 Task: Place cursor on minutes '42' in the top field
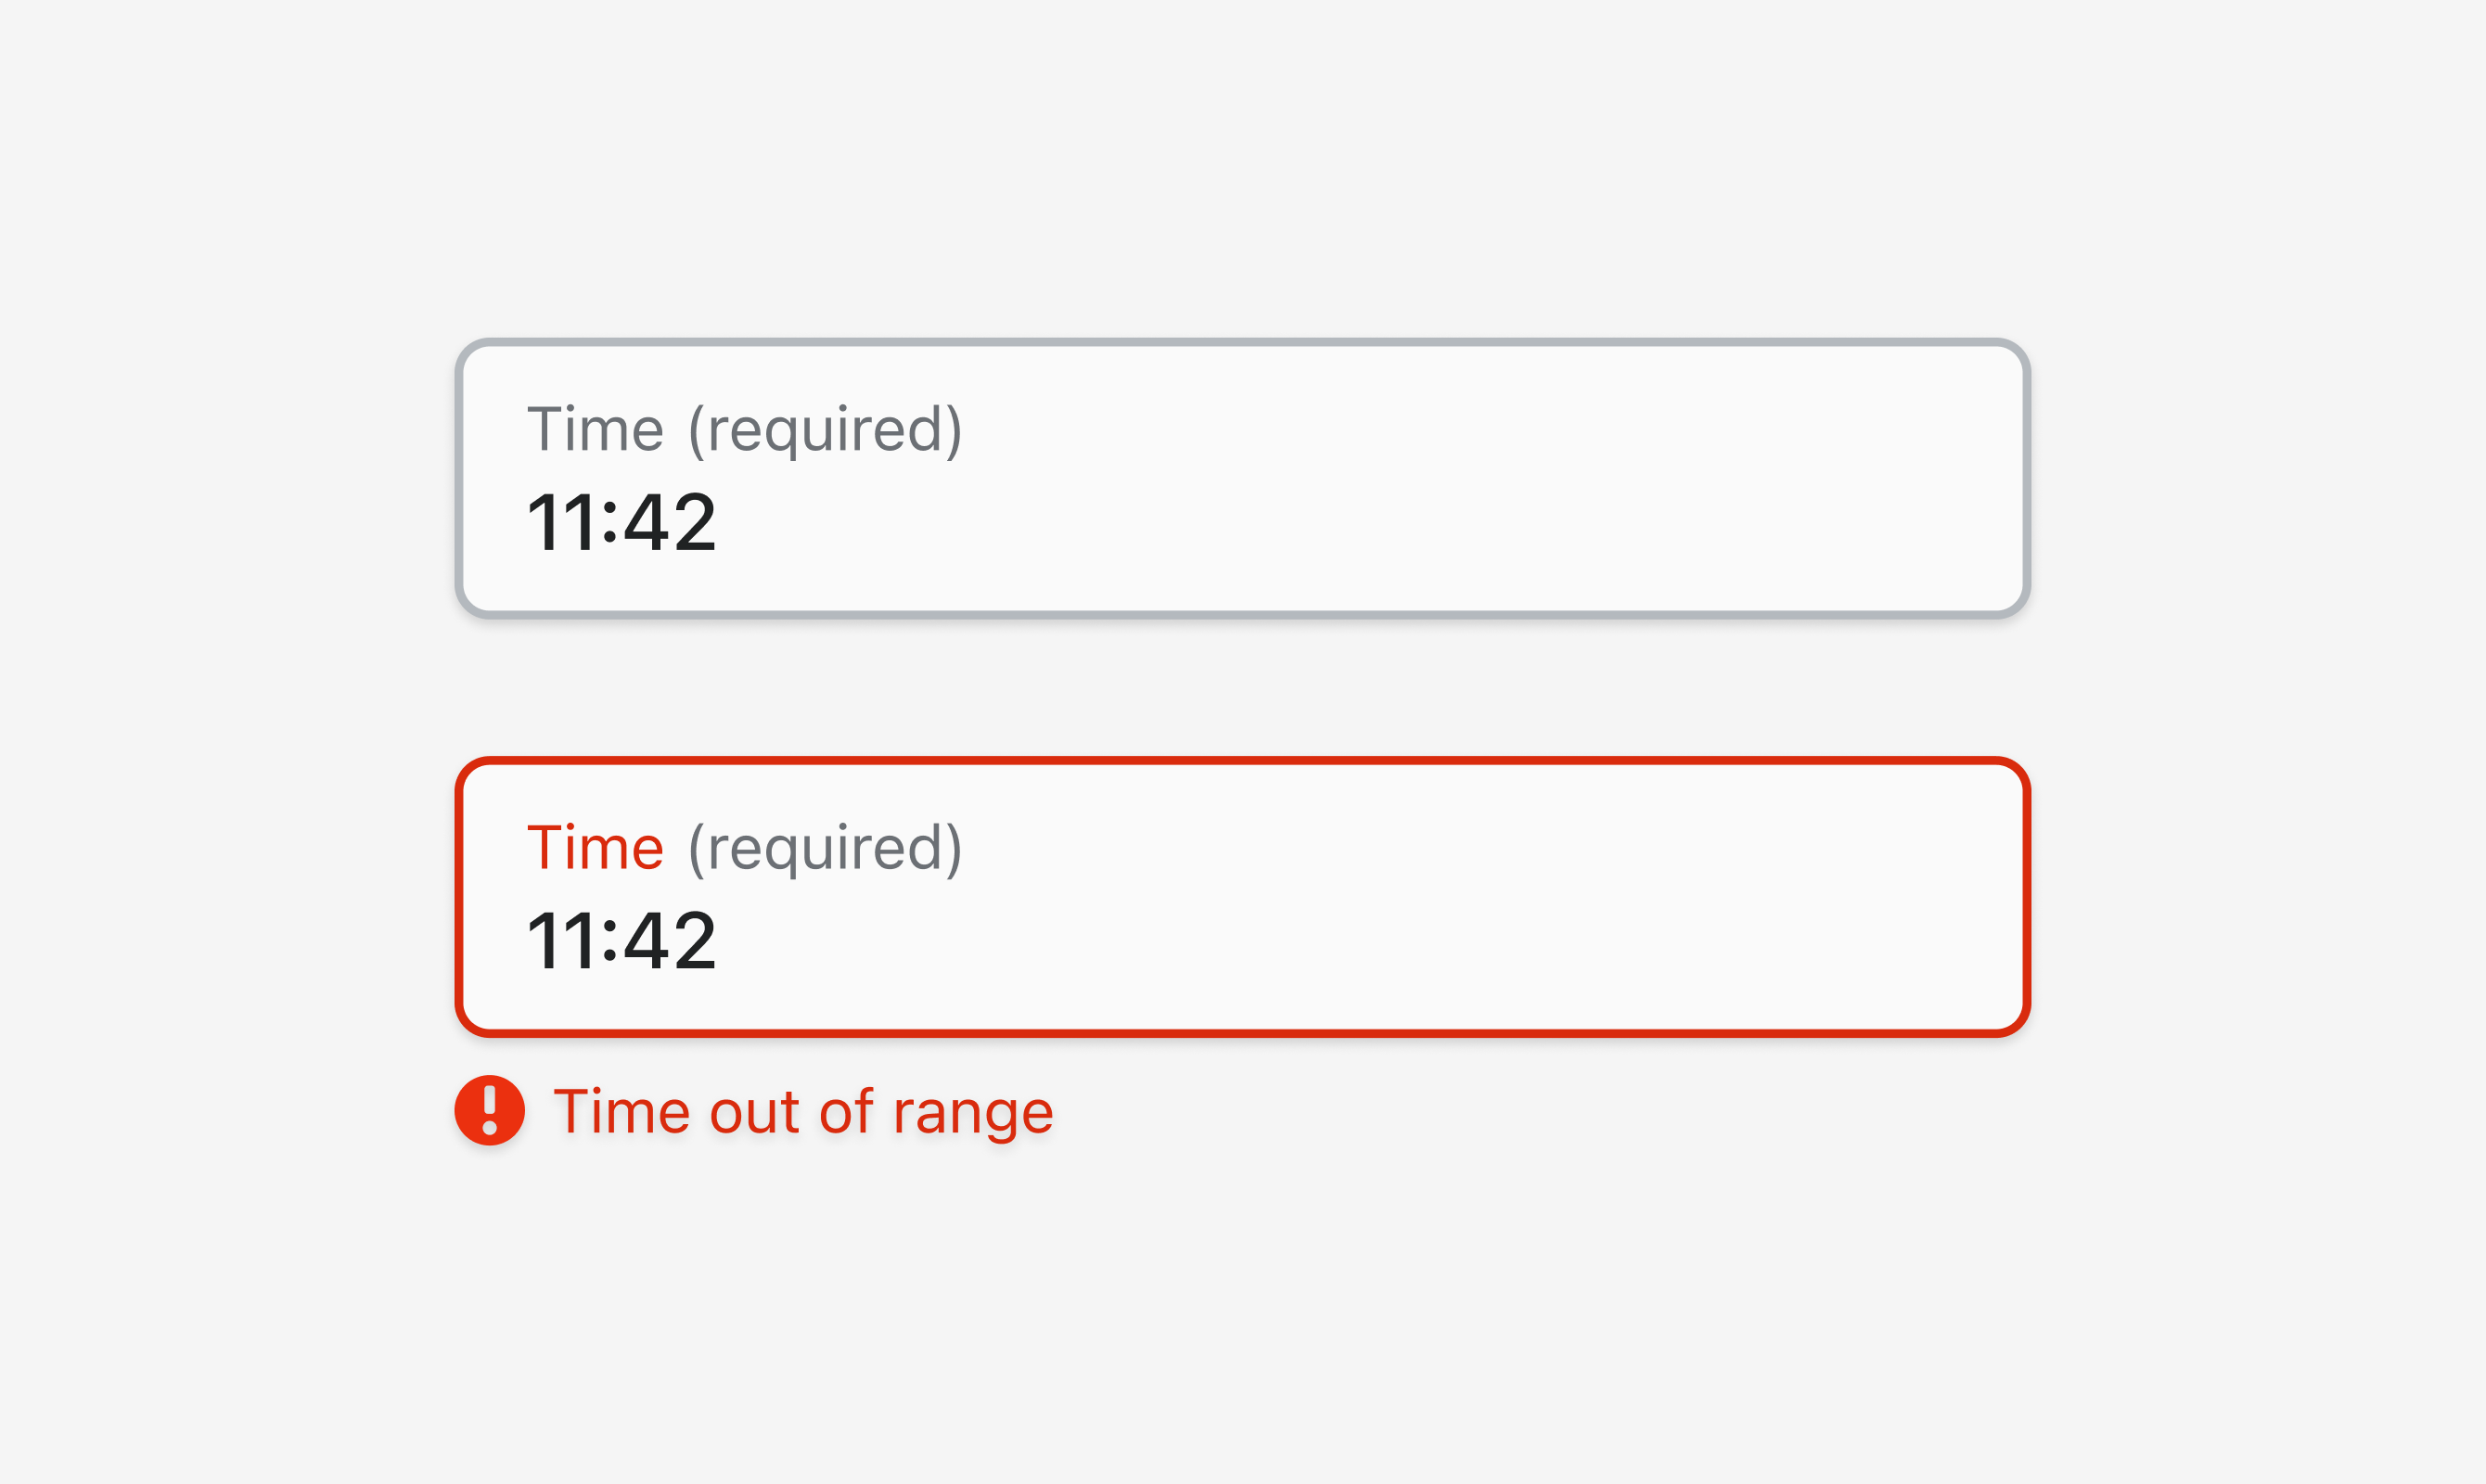click(669, 522)
